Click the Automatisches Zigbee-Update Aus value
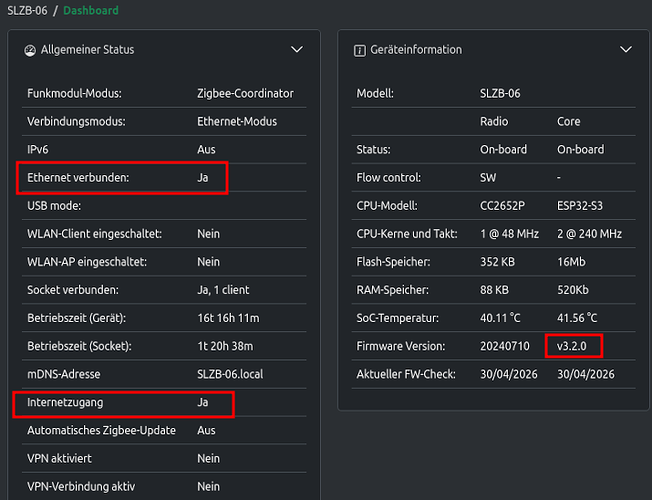 206,431
